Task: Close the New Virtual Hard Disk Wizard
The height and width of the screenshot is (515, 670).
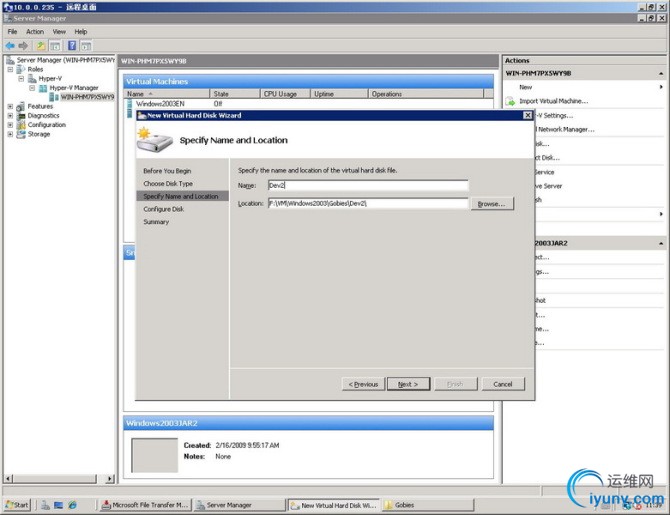Action: pos(528,115)
